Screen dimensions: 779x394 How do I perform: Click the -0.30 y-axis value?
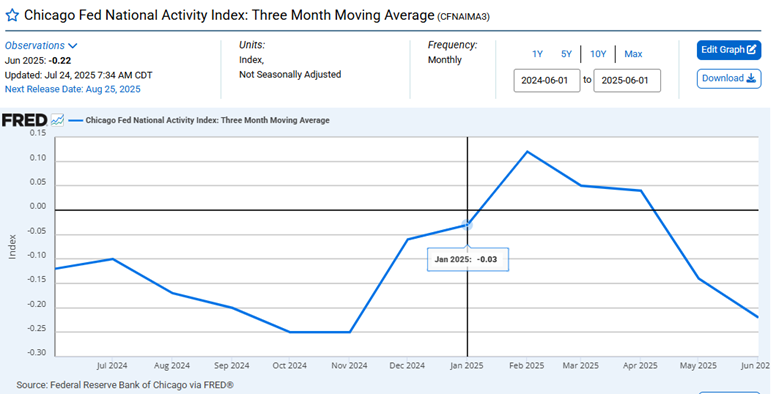36,353
